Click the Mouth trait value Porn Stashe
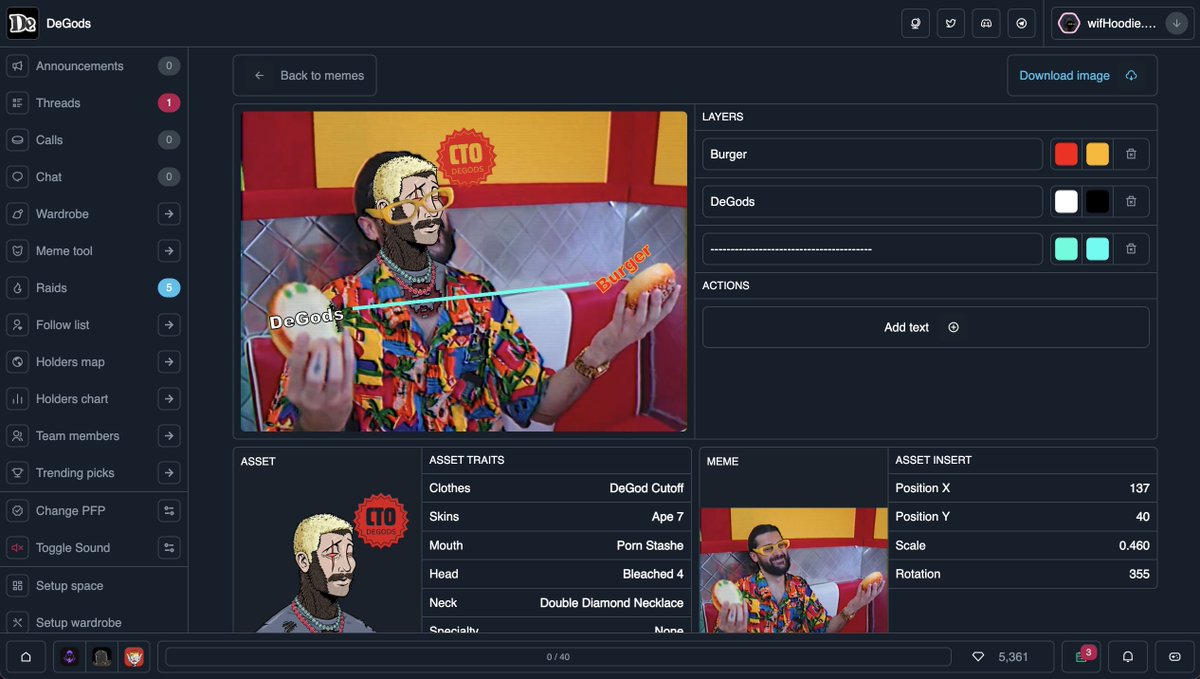This screenshot has width=1200, height=679. [x=650, y=546]
